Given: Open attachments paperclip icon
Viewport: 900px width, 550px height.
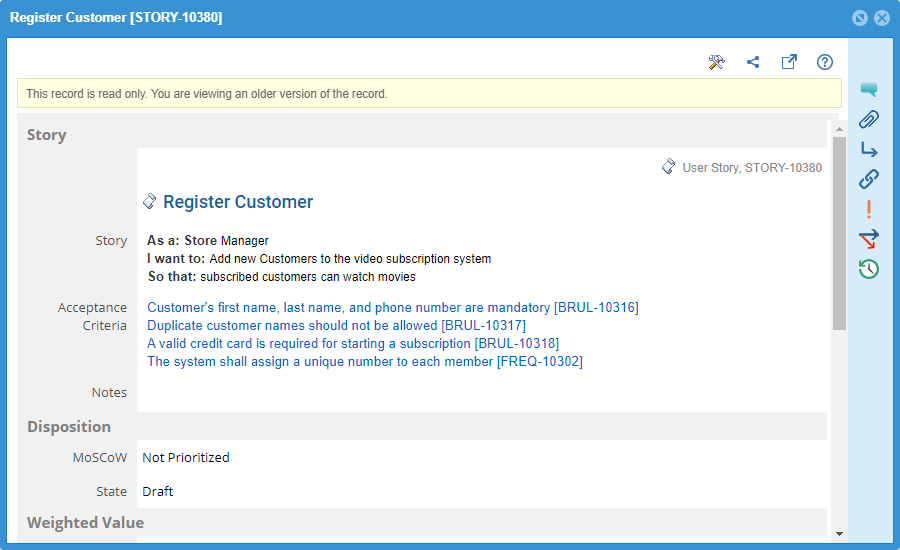Looking at the screenshot, I should click(869, 119).
